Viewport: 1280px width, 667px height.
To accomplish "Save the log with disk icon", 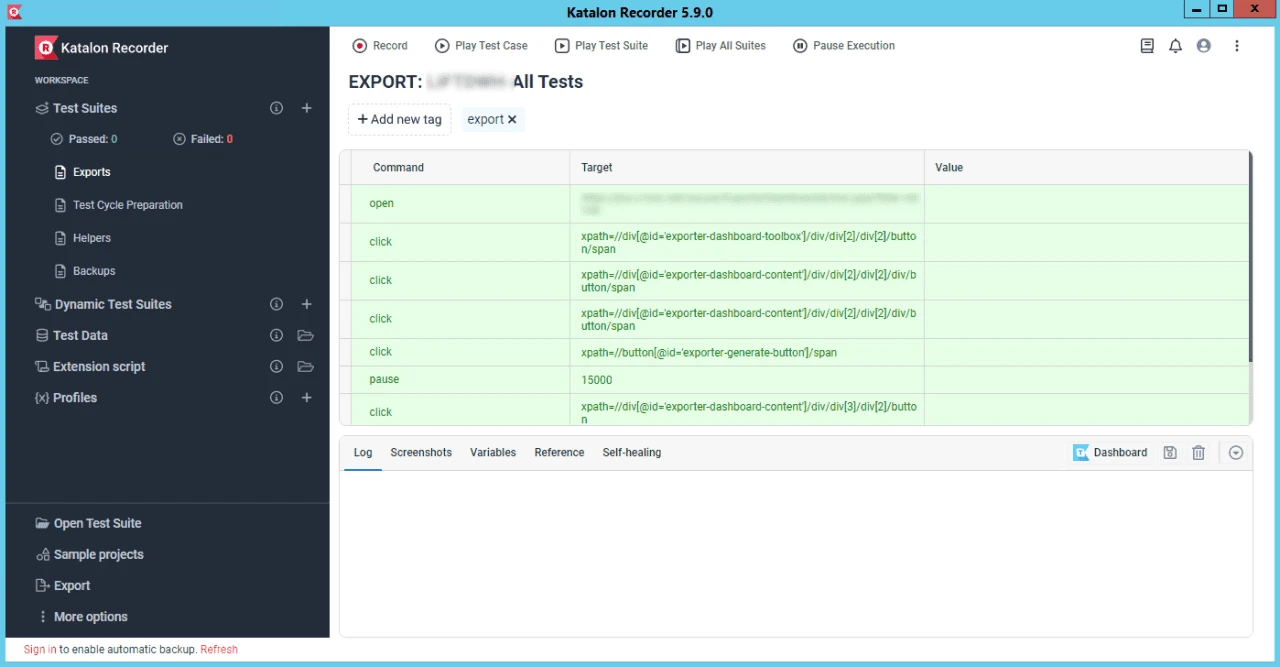I will pos(1170,453).
